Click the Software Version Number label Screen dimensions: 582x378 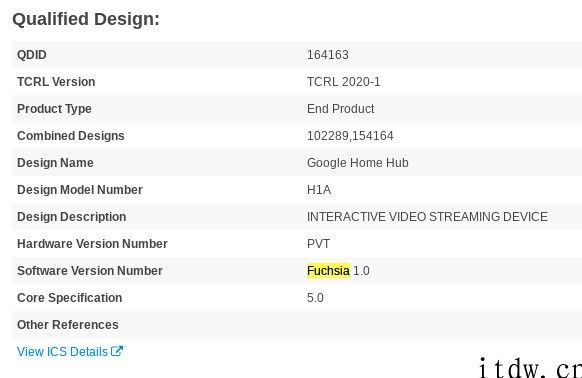tap(90, 271)
